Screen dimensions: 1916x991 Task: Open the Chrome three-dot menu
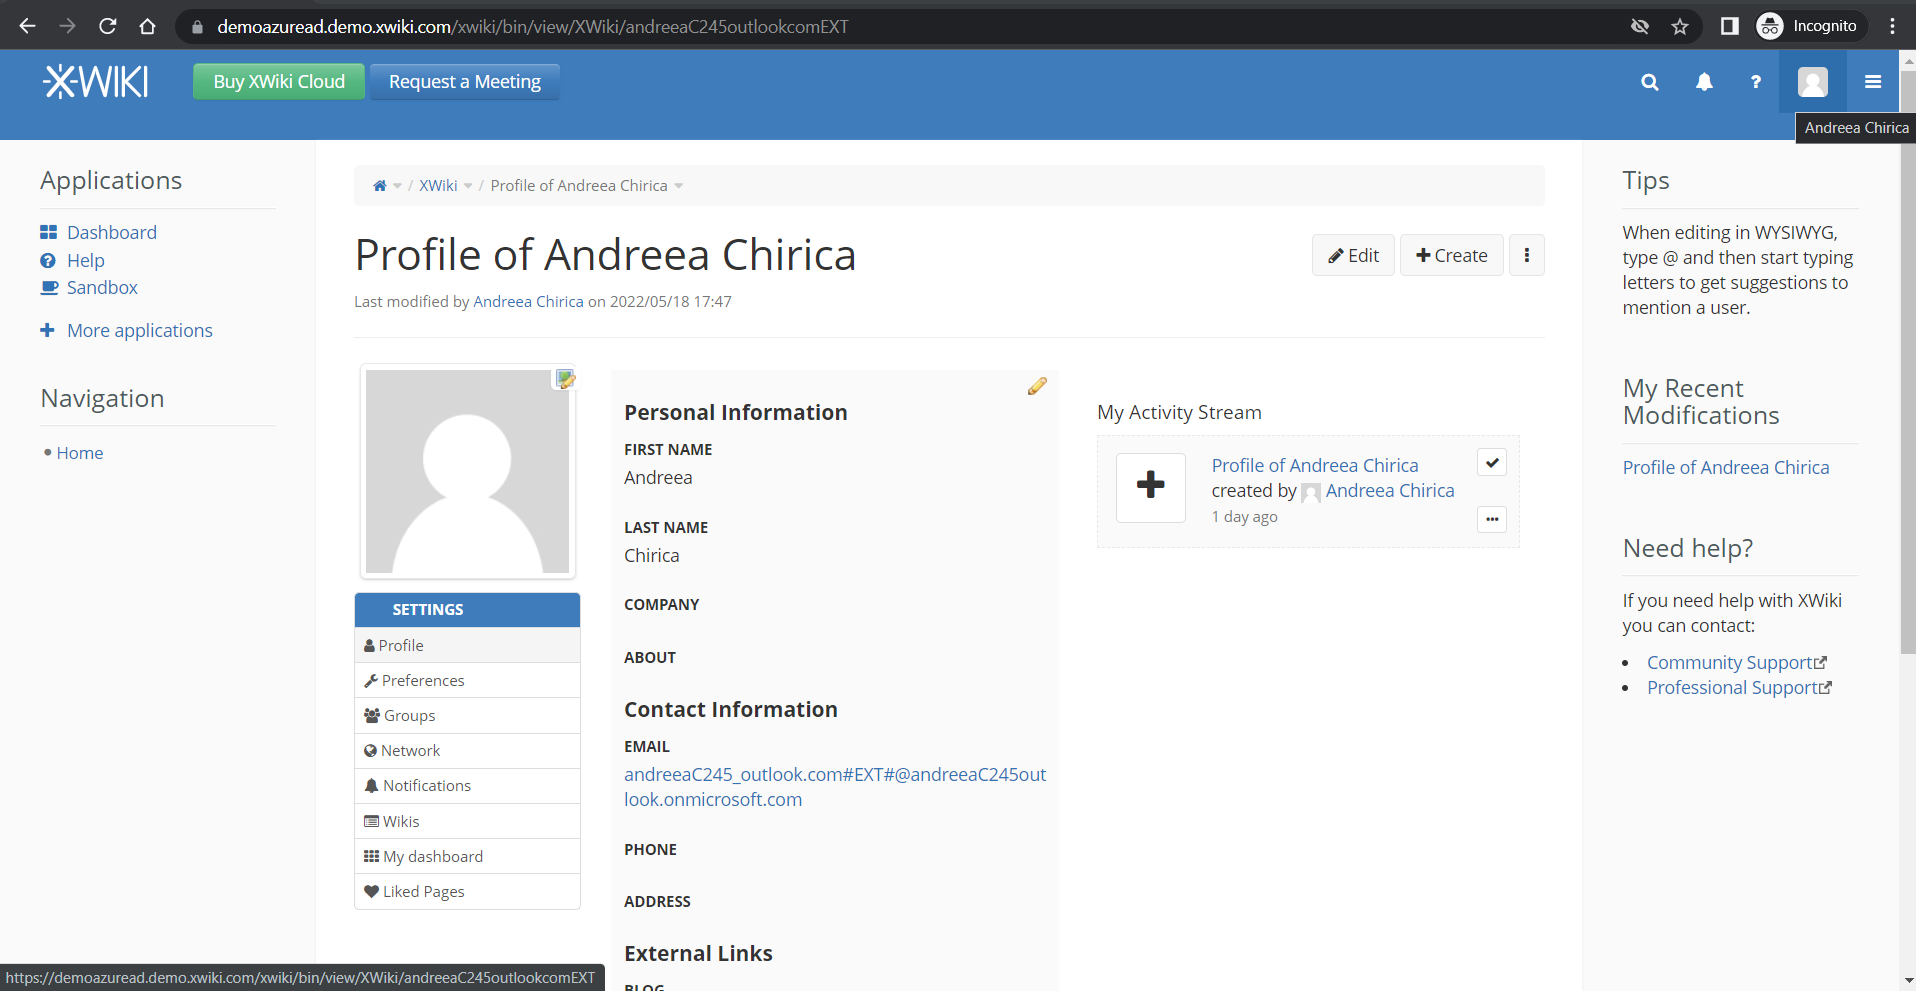pyautogui.click(x=1892, y=26)
